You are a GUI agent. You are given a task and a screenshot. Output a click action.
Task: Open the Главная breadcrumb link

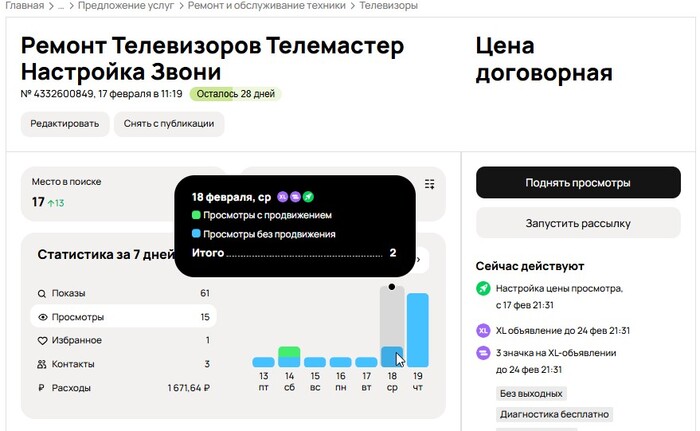[25, 6]
